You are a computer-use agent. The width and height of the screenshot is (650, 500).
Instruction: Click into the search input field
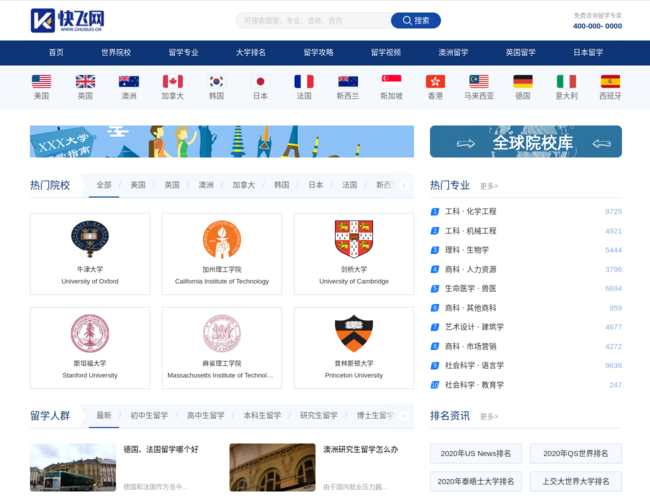coord(310,20)
